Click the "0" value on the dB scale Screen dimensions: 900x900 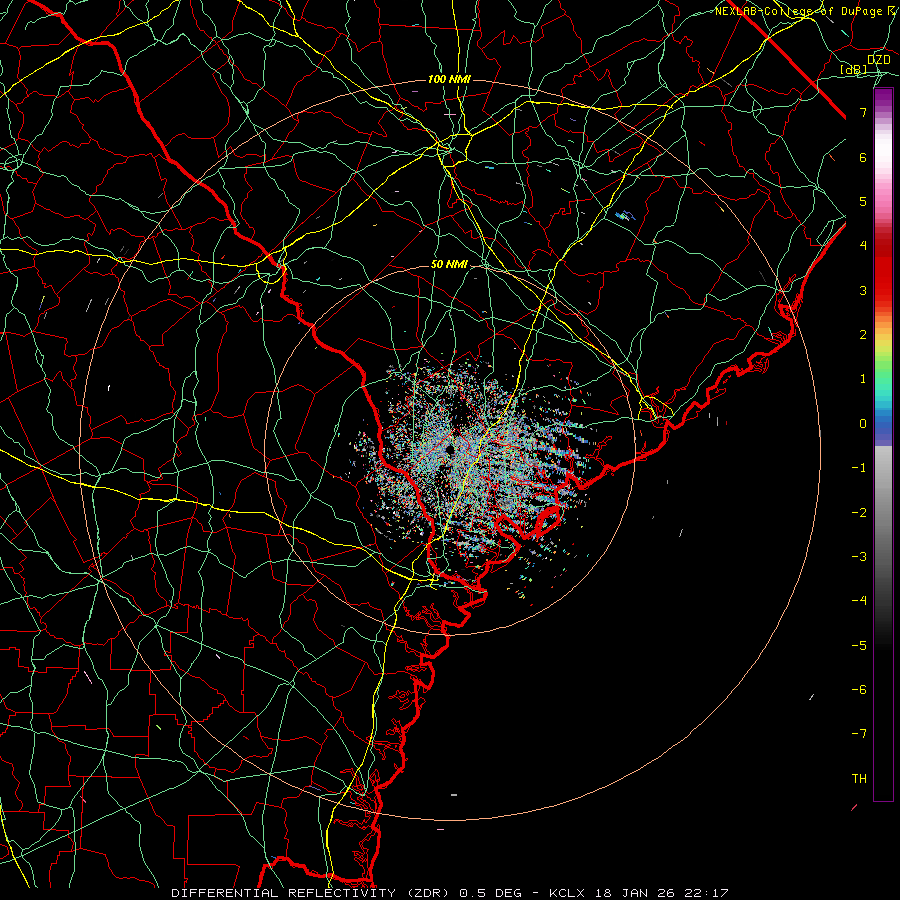coord(863,424)
